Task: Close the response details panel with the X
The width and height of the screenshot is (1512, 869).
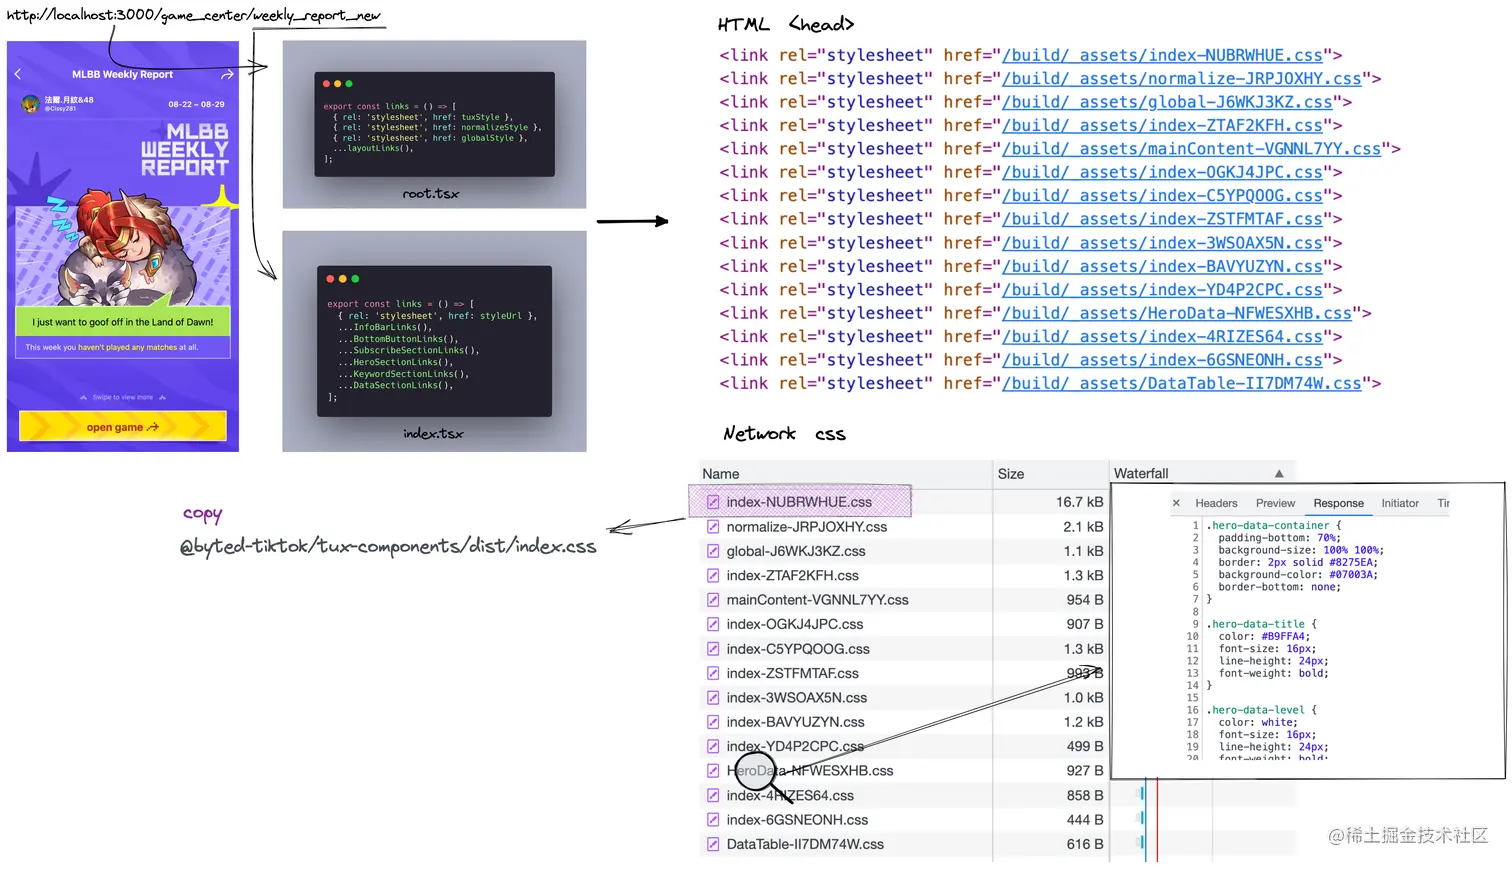Action: tap(1176, 503)
